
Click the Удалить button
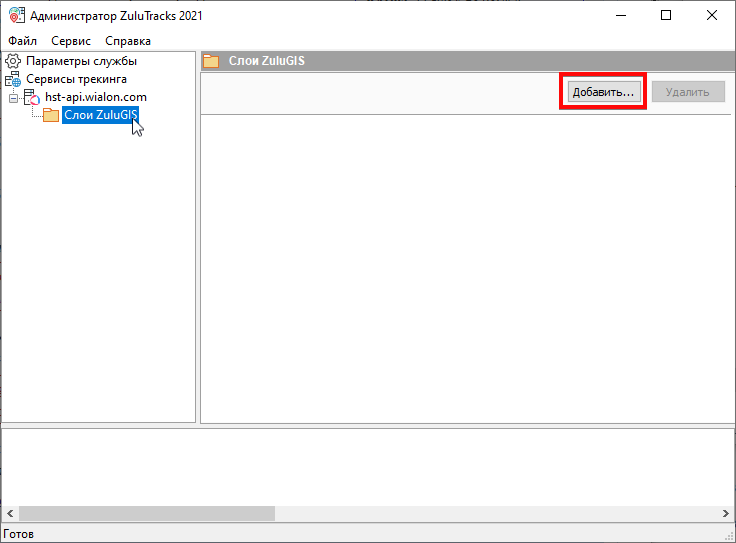pyautogui.click(x=687, y=92)
